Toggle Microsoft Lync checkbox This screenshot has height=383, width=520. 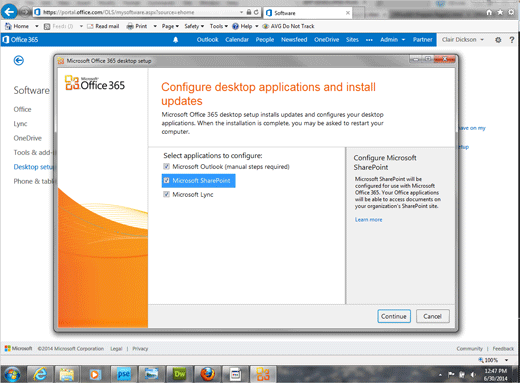[x=166, y=194]
